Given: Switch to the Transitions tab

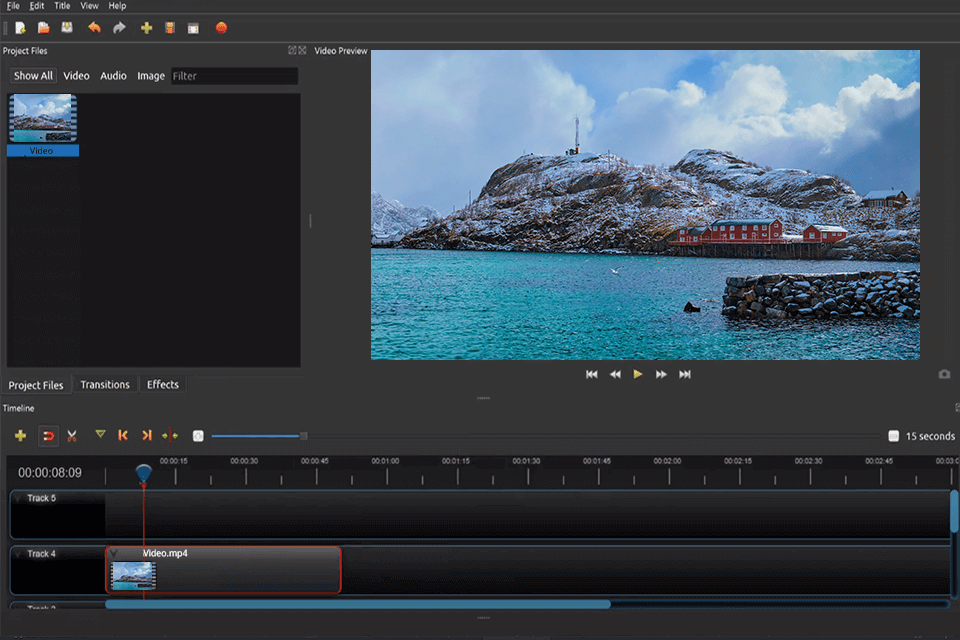Looking at the screenshot, I should coord(105,385).
